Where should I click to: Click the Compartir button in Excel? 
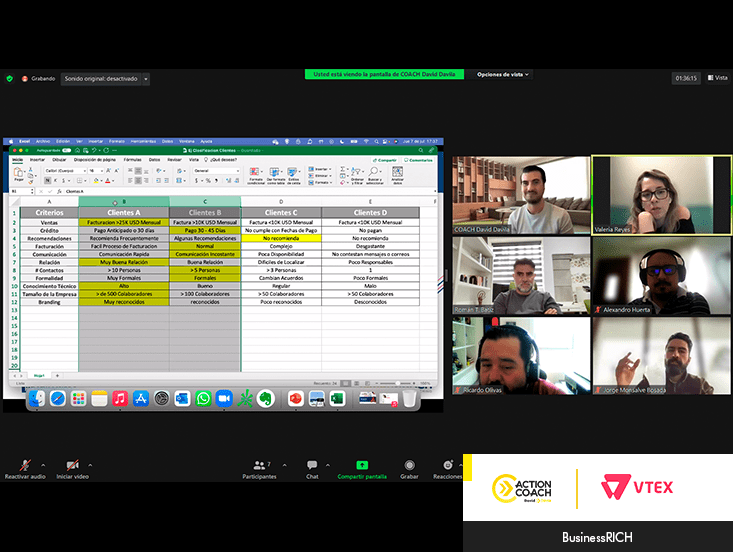384,159
